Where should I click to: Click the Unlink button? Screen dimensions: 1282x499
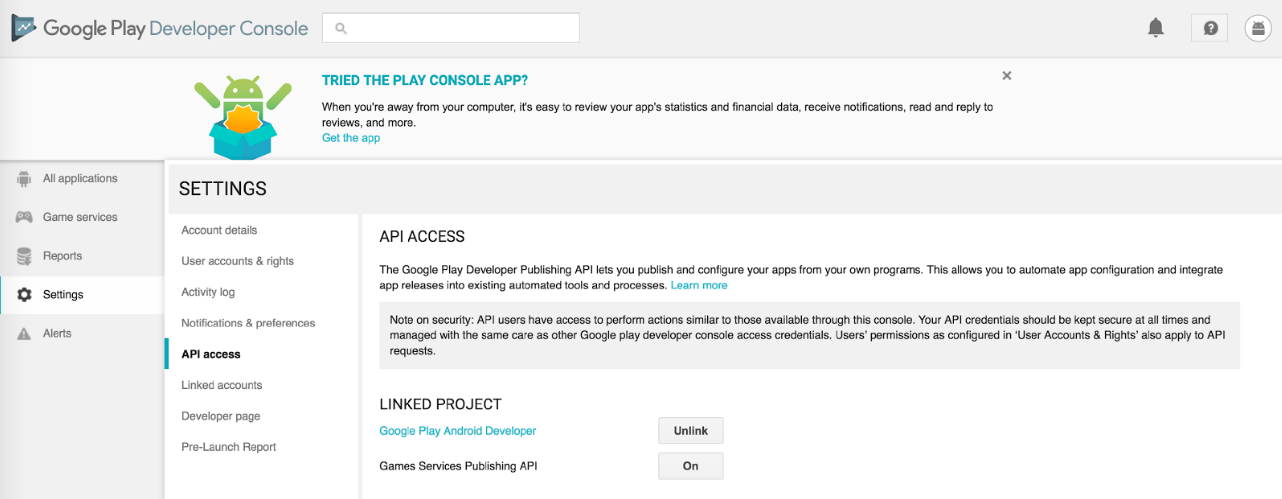(690, 431)
